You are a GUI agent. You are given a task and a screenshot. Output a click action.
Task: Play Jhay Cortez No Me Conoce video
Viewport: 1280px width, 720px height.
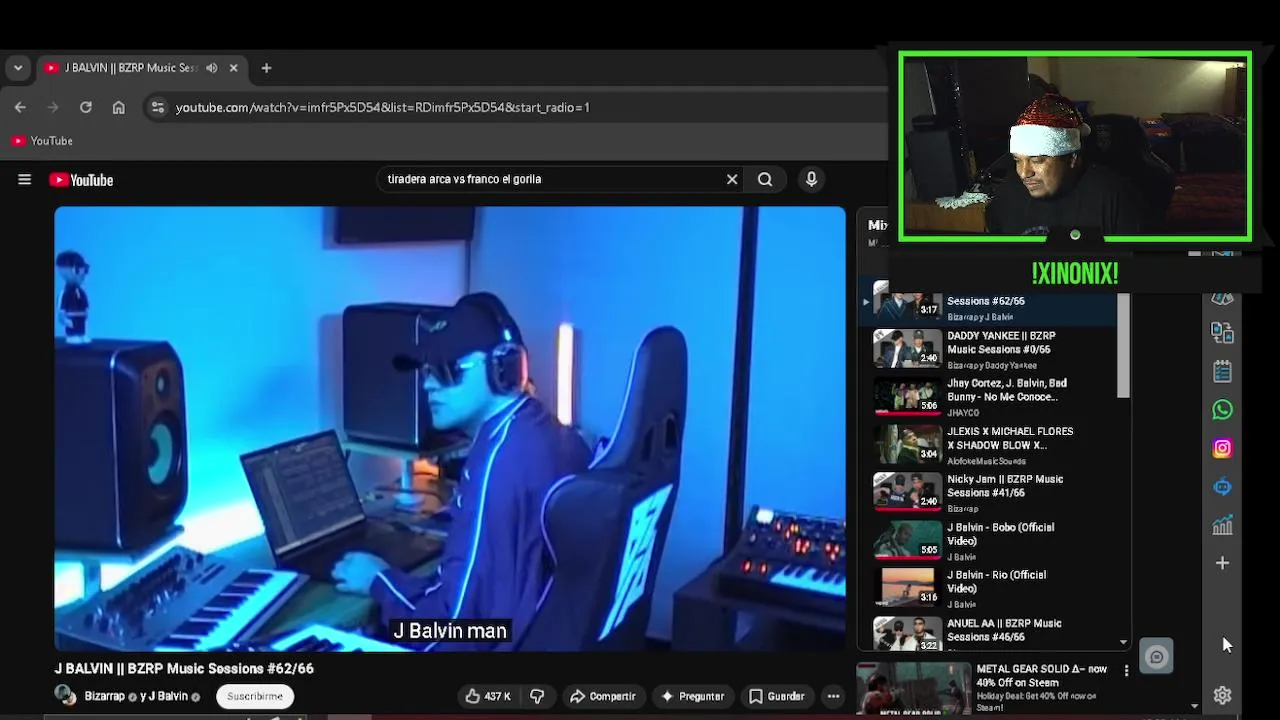coord(1007,390)
